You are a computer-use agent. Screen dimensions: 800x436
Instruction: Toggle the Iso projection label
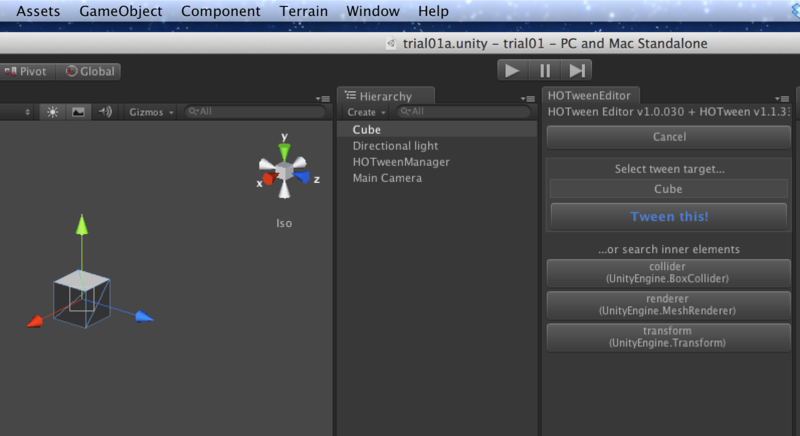pos(284,223)
